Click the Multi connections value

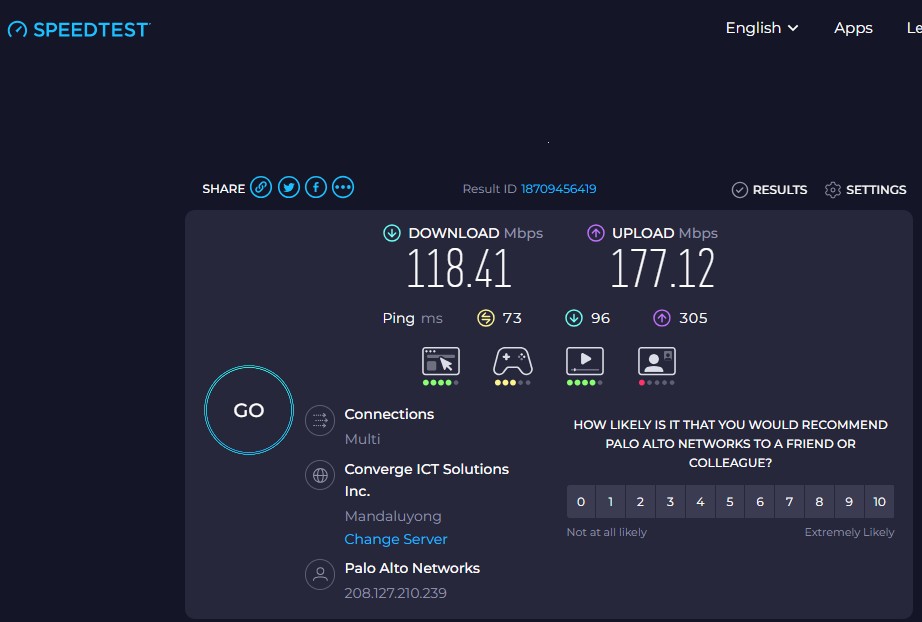pyautogui.click(x=362, y=439)
